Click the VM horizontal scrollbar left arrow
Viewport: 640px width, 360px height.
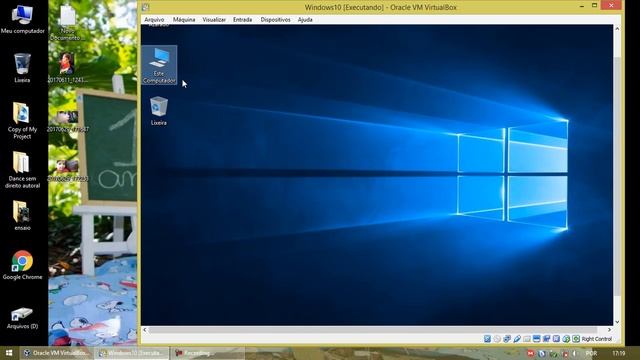pos(145,330)
